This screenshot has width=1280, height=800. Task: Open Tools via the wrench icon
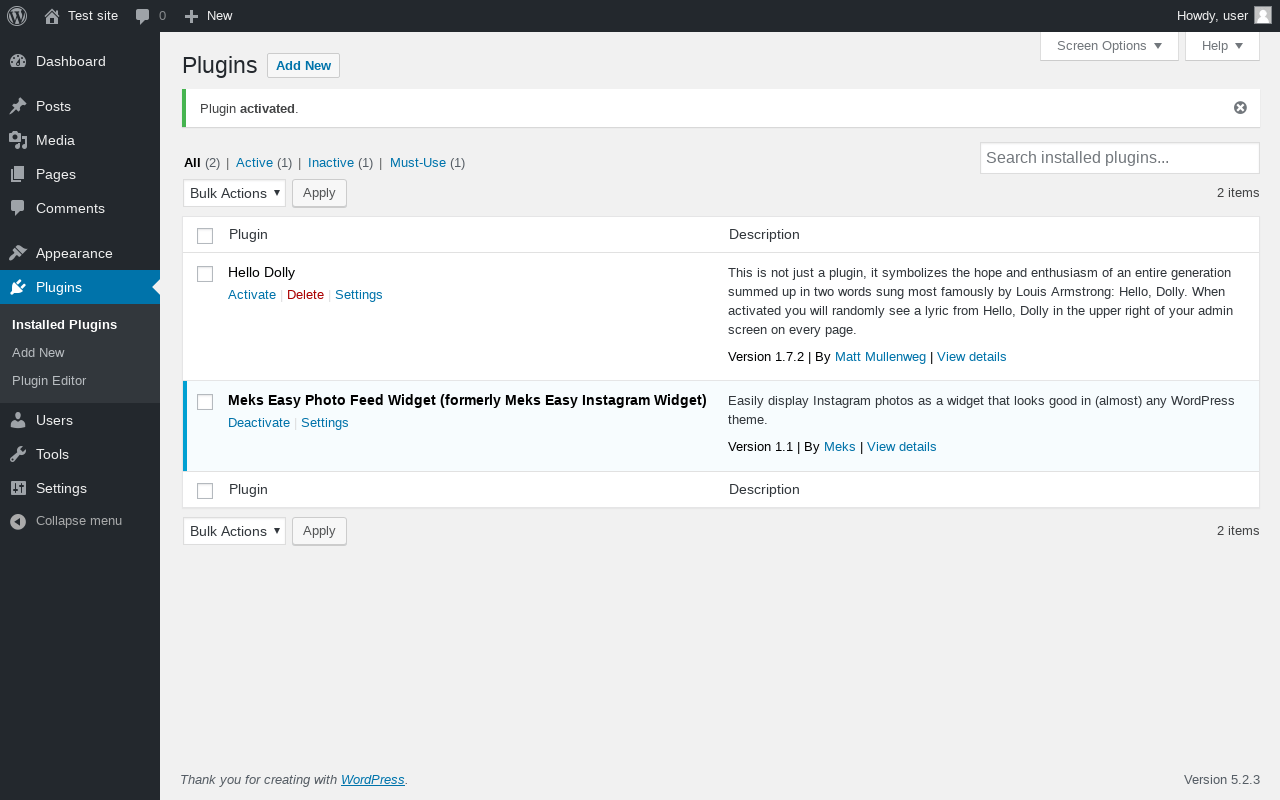tap(18, 454)
